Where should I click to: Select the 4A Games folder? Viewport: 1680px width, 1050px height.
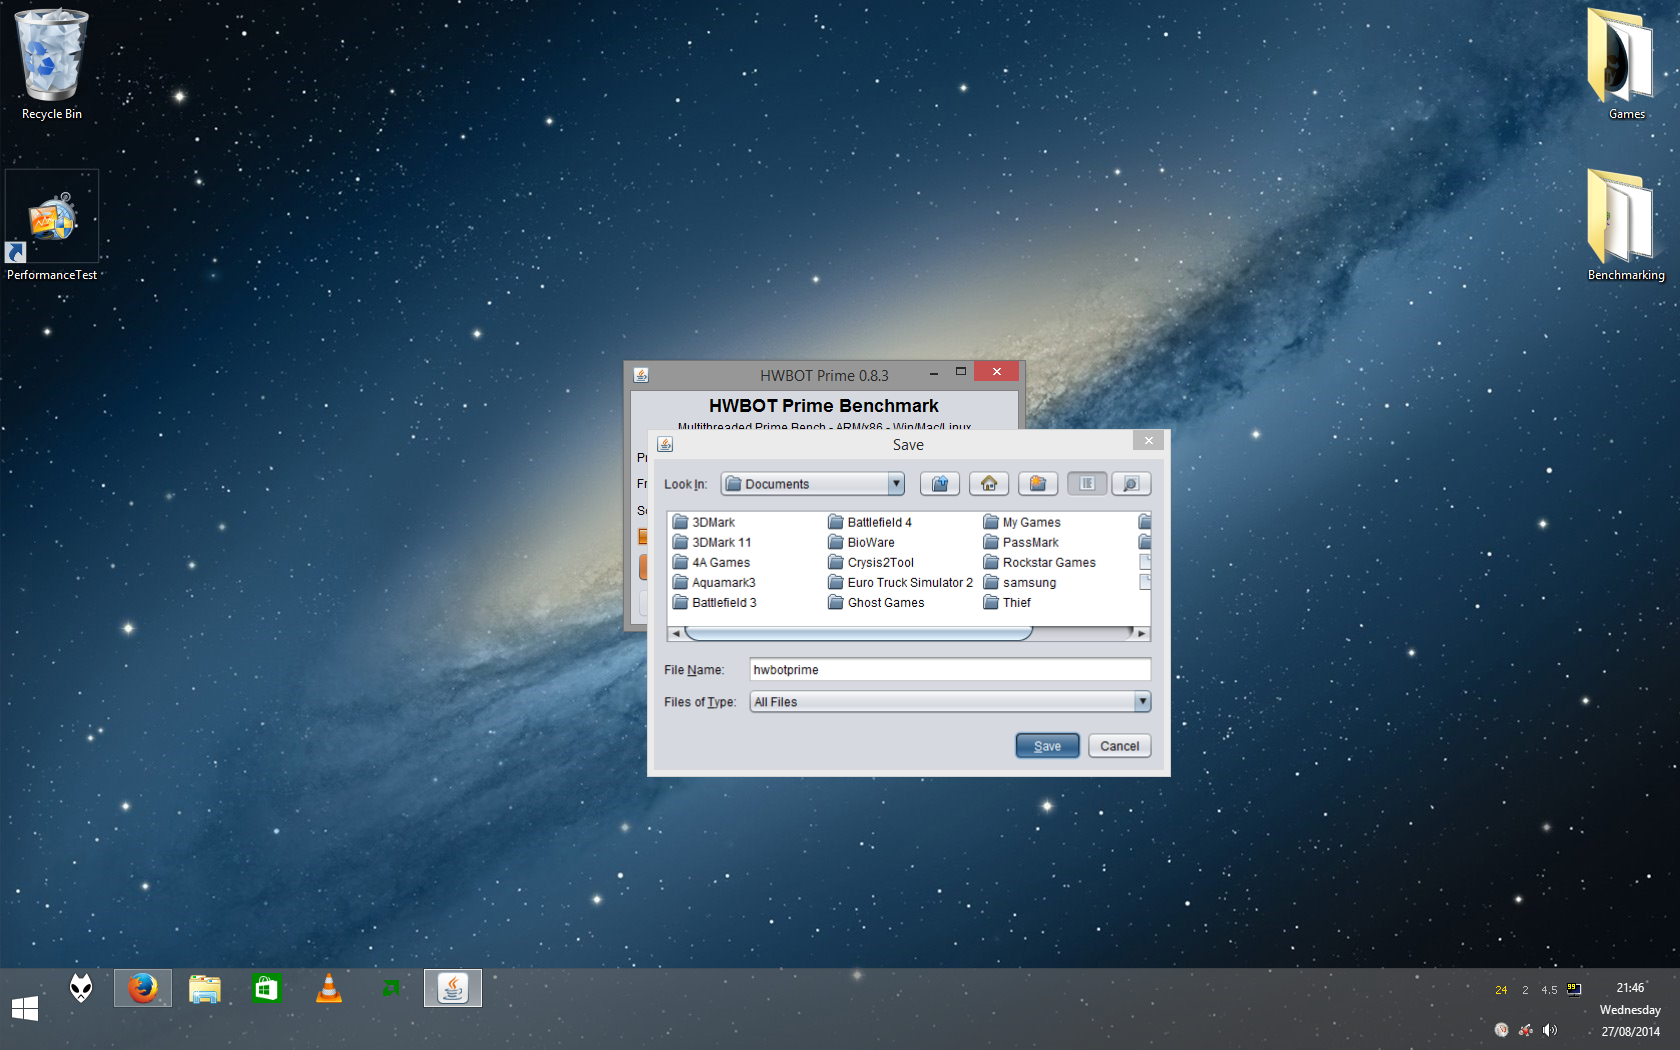click(x=711, y=562)
